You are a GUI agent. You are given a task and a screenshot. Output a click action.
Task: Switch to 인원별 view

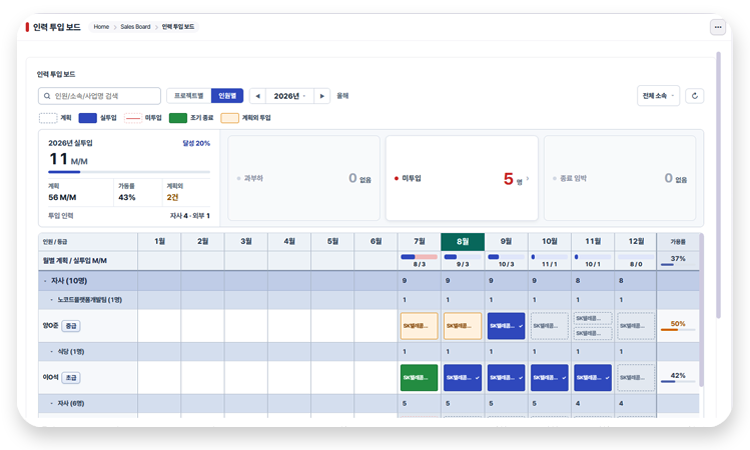tap(227, 96)
